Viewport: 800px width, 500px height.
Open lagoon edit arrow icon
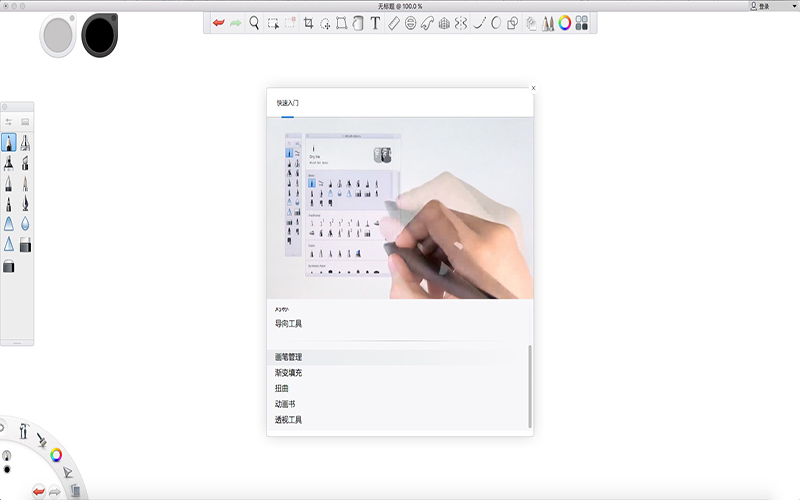[x=68, y=472]
